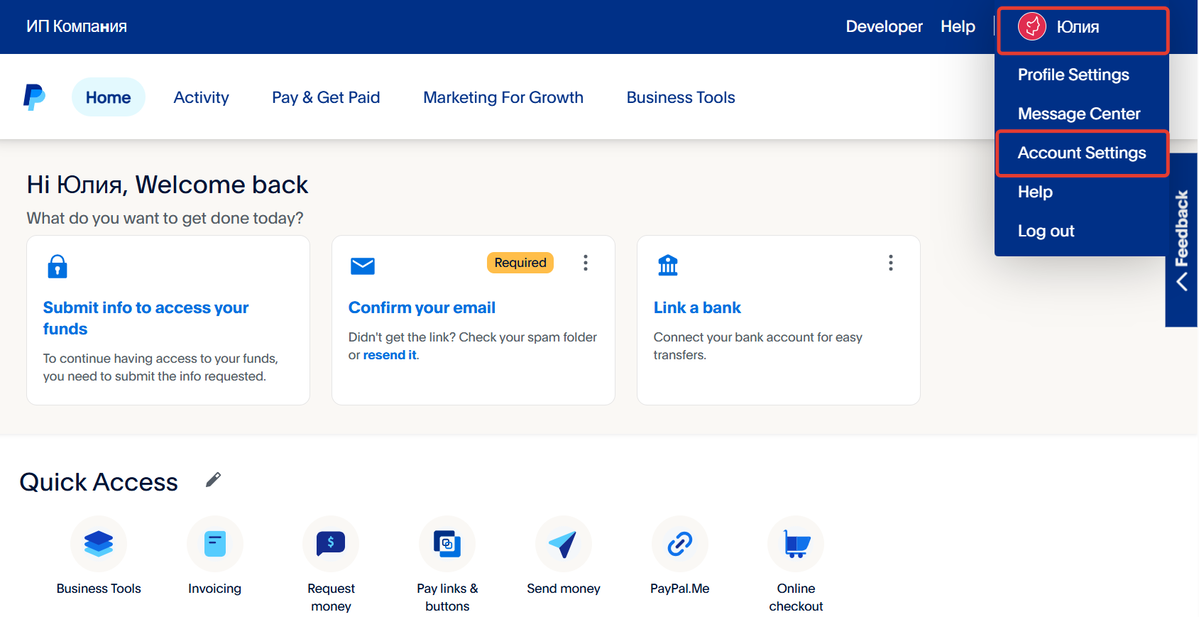Expand the Feedback side panel arrow
The height and width of the screenshot is (617, 1199).
click(x=1181, y=280)
